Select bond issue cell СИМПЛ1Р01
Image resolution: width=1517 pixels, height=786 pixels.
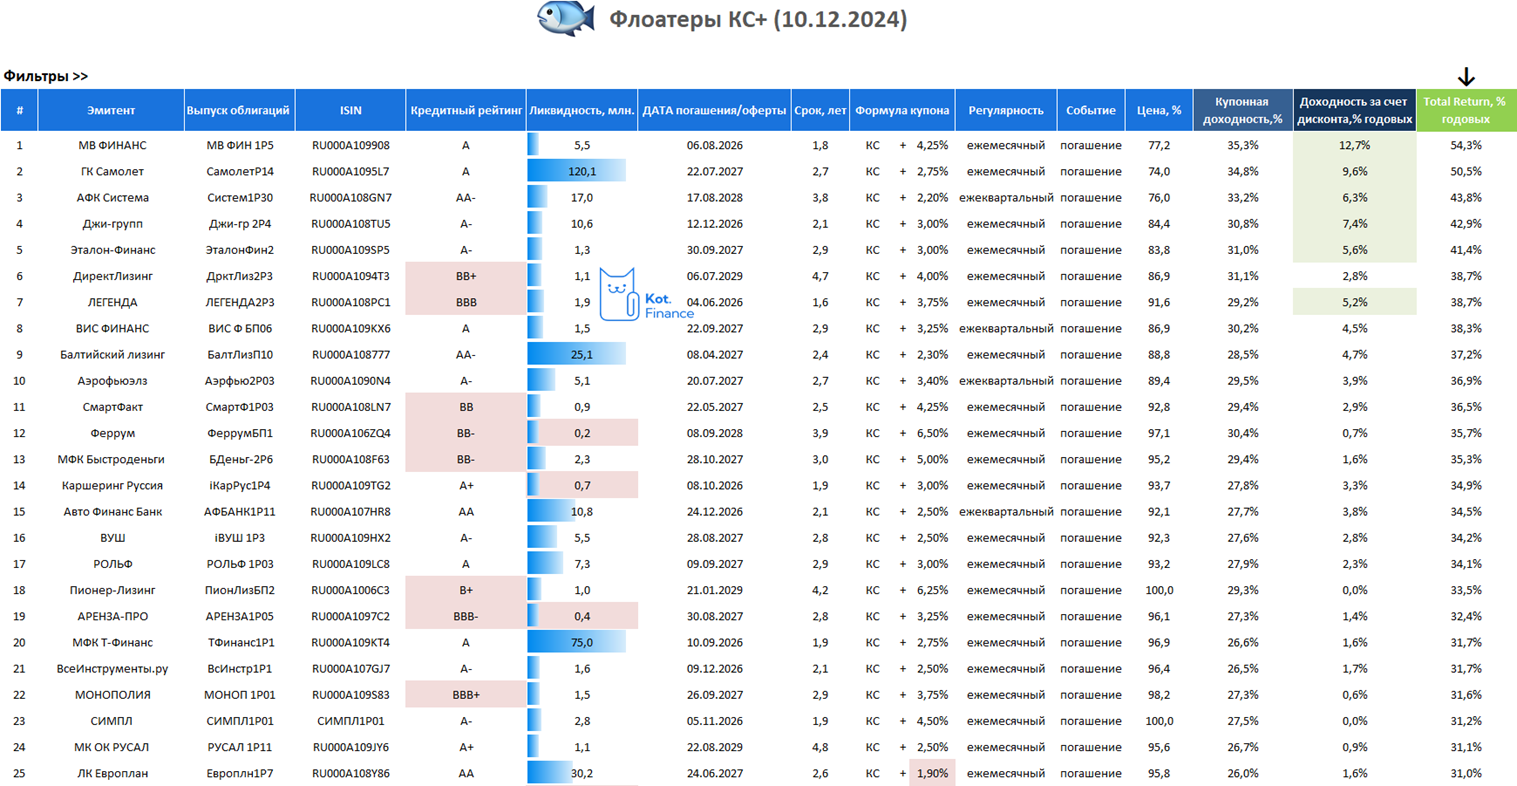pyautogui.click(x=239, y=721)
